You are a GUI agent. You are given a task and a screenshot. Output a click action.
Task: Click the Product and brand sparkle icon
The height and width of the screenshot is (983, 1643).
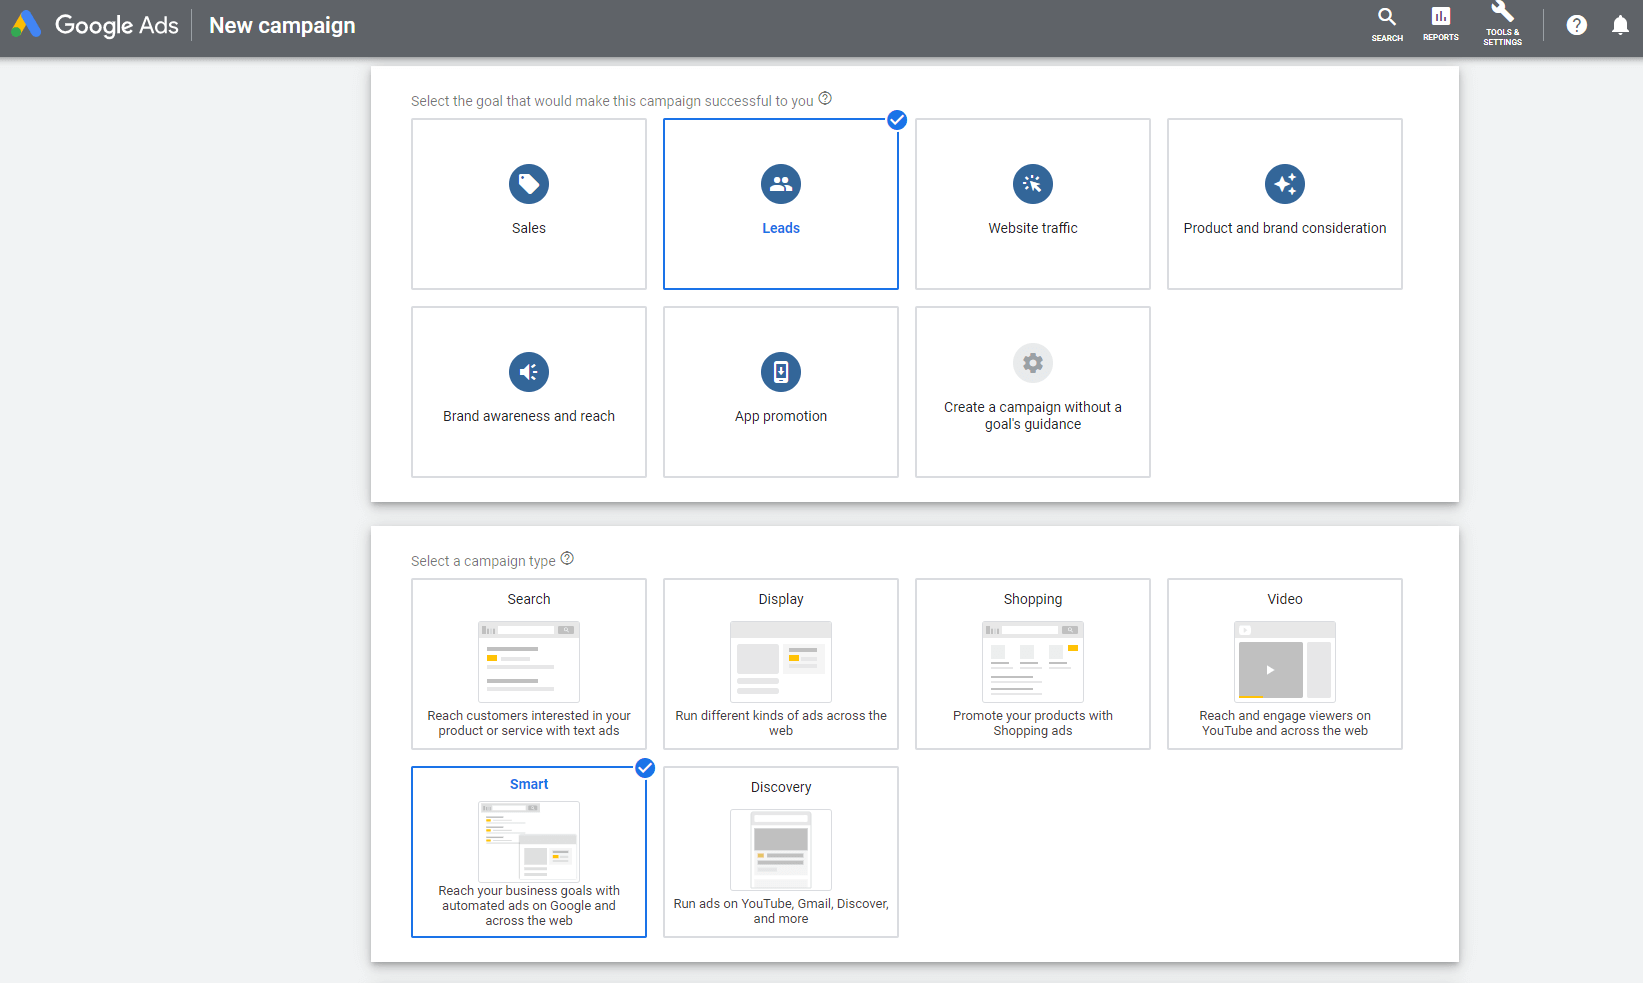[1285, 184]
